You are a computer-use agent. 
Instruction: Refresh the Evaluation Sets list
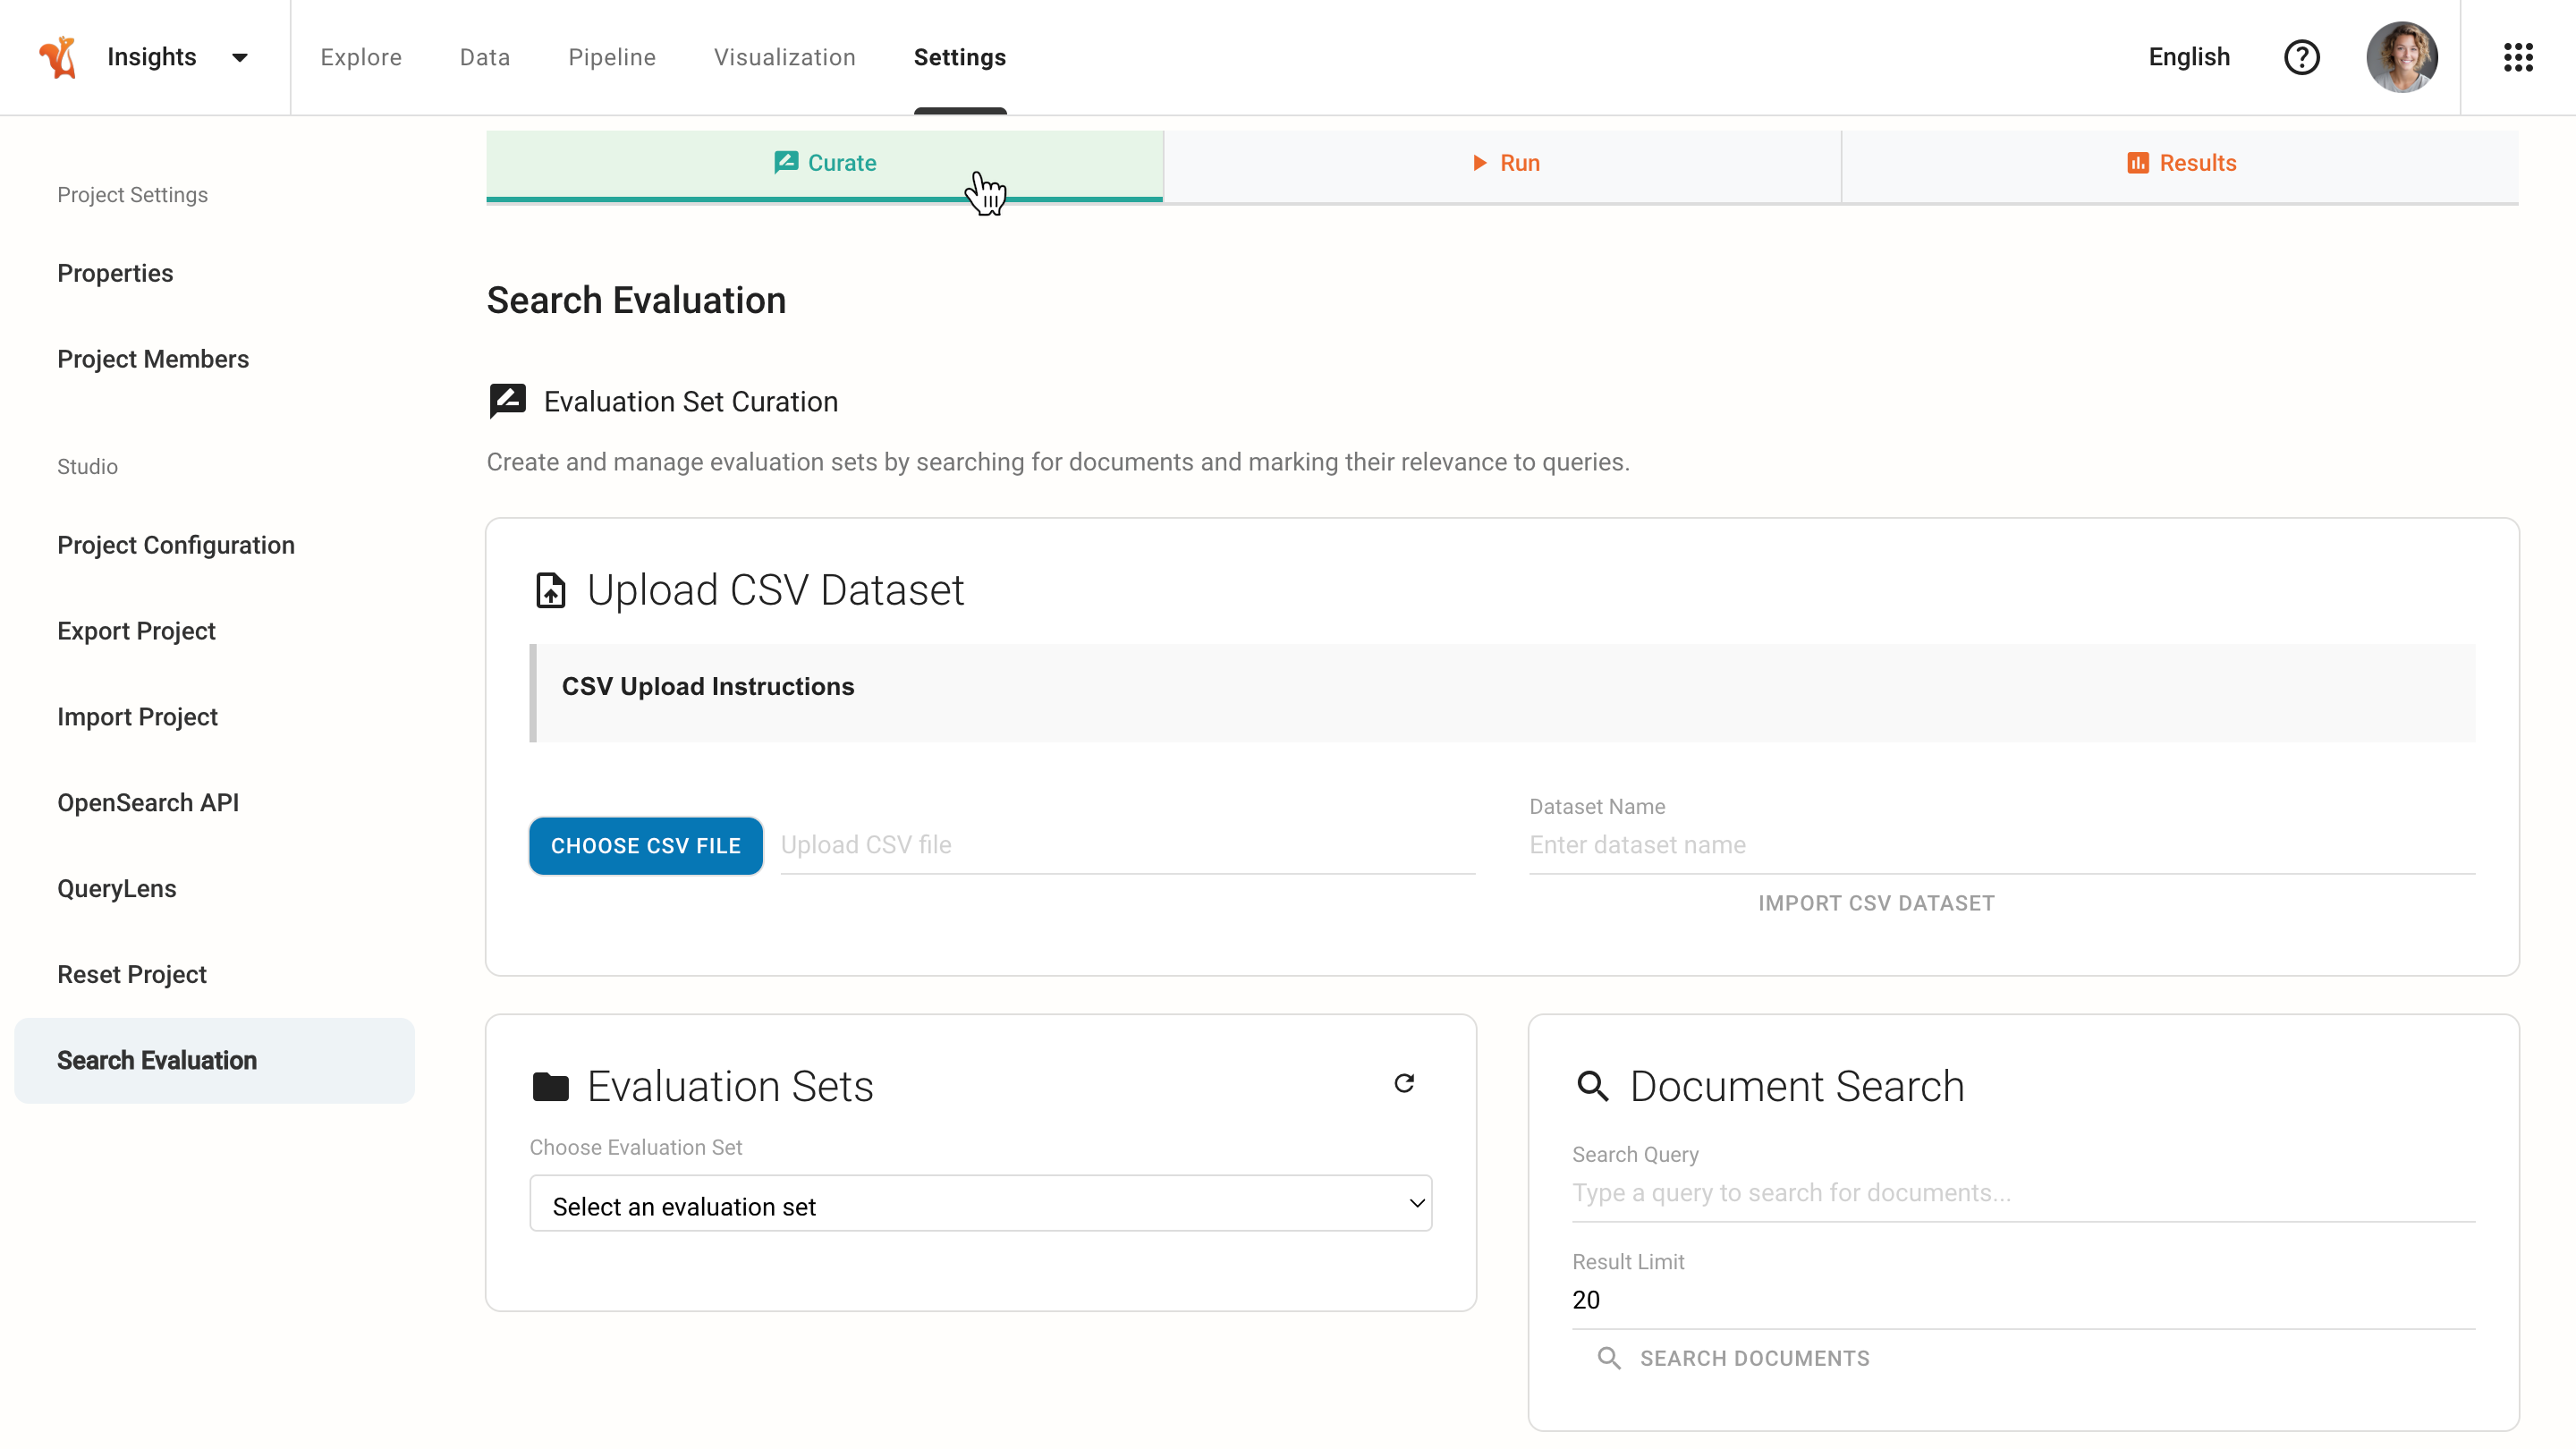pyautogui.click(x=1404, y=1083)
